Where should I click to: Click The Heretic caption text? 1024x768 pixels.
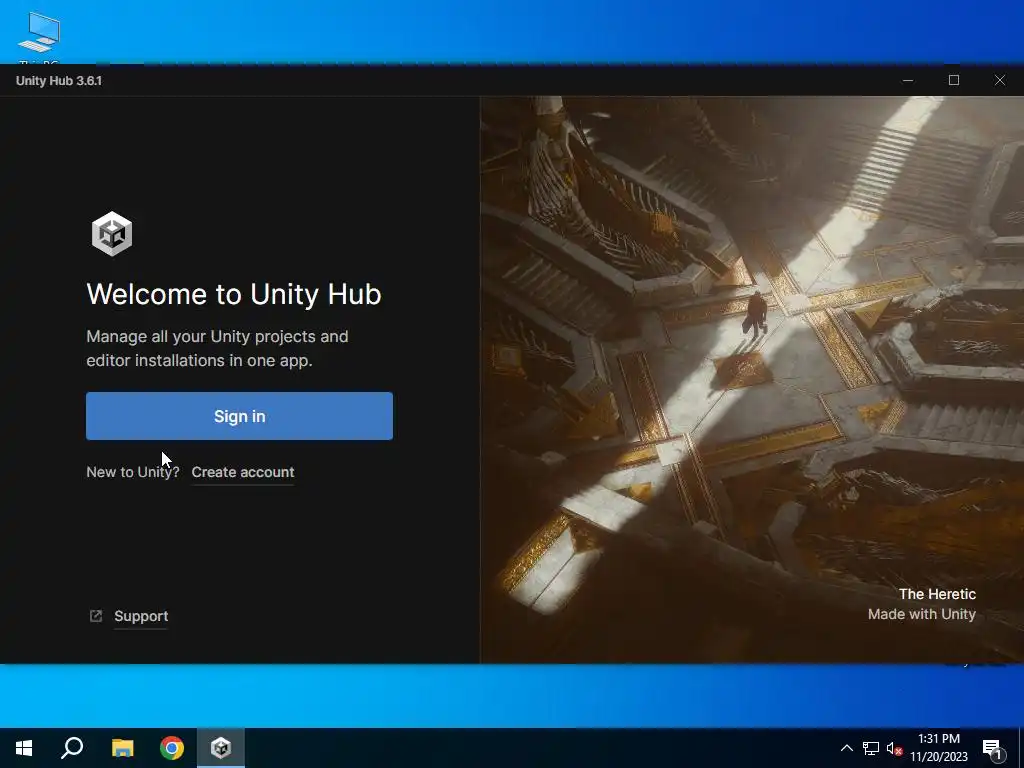click(x=937, y=594)
